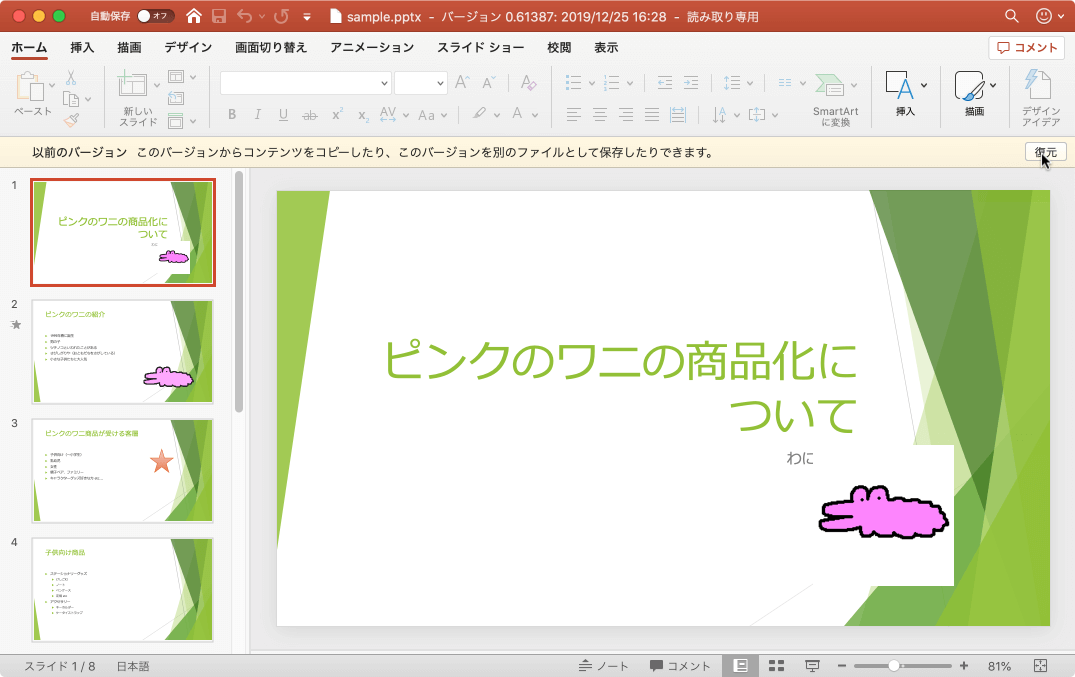Click the Strikethrough icon
This screenshot has height=677, width=1075.
click(x=310, y=115)
